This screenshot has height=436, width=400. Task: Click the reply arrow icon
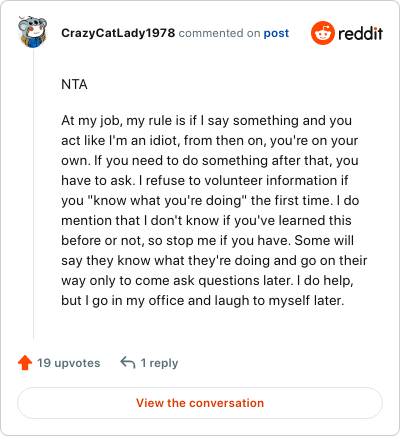128,362
